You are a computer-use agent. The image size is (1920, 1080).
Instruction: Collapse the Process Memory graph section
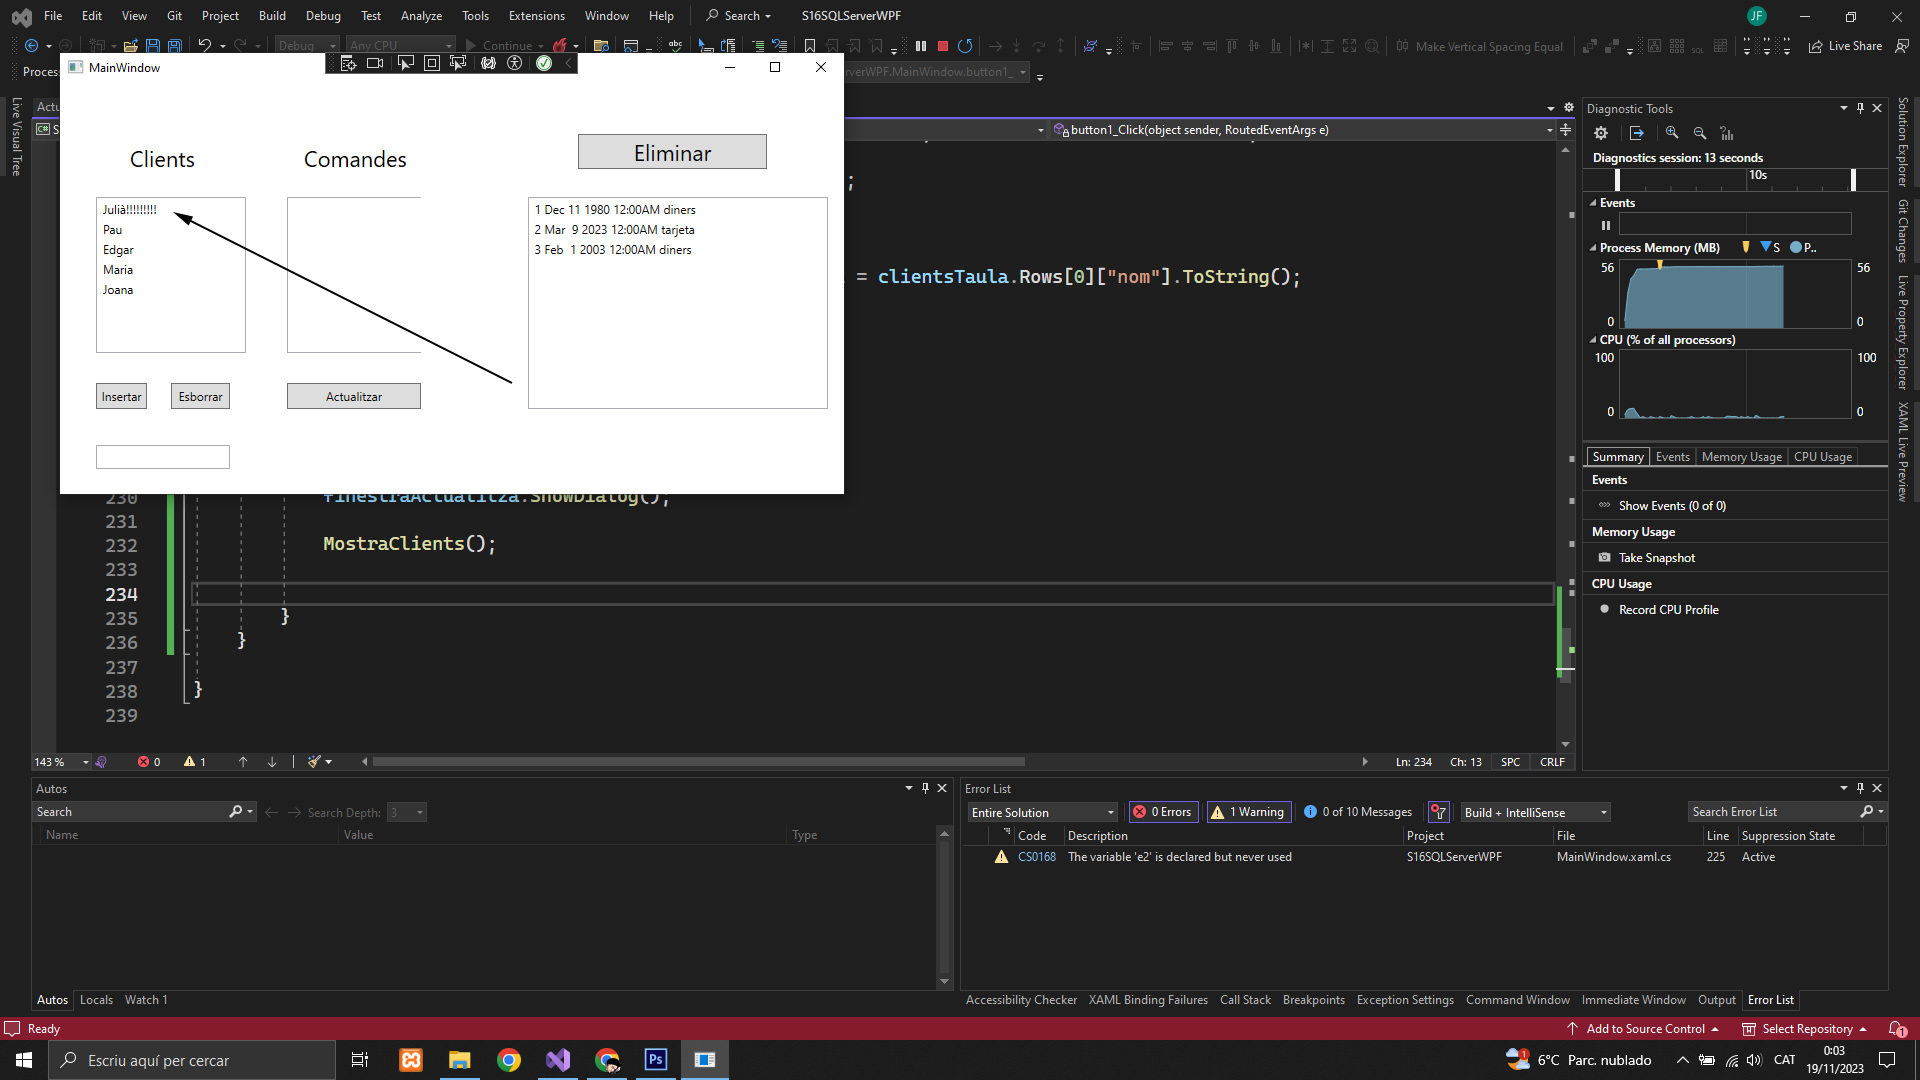tap(1593, 248)
